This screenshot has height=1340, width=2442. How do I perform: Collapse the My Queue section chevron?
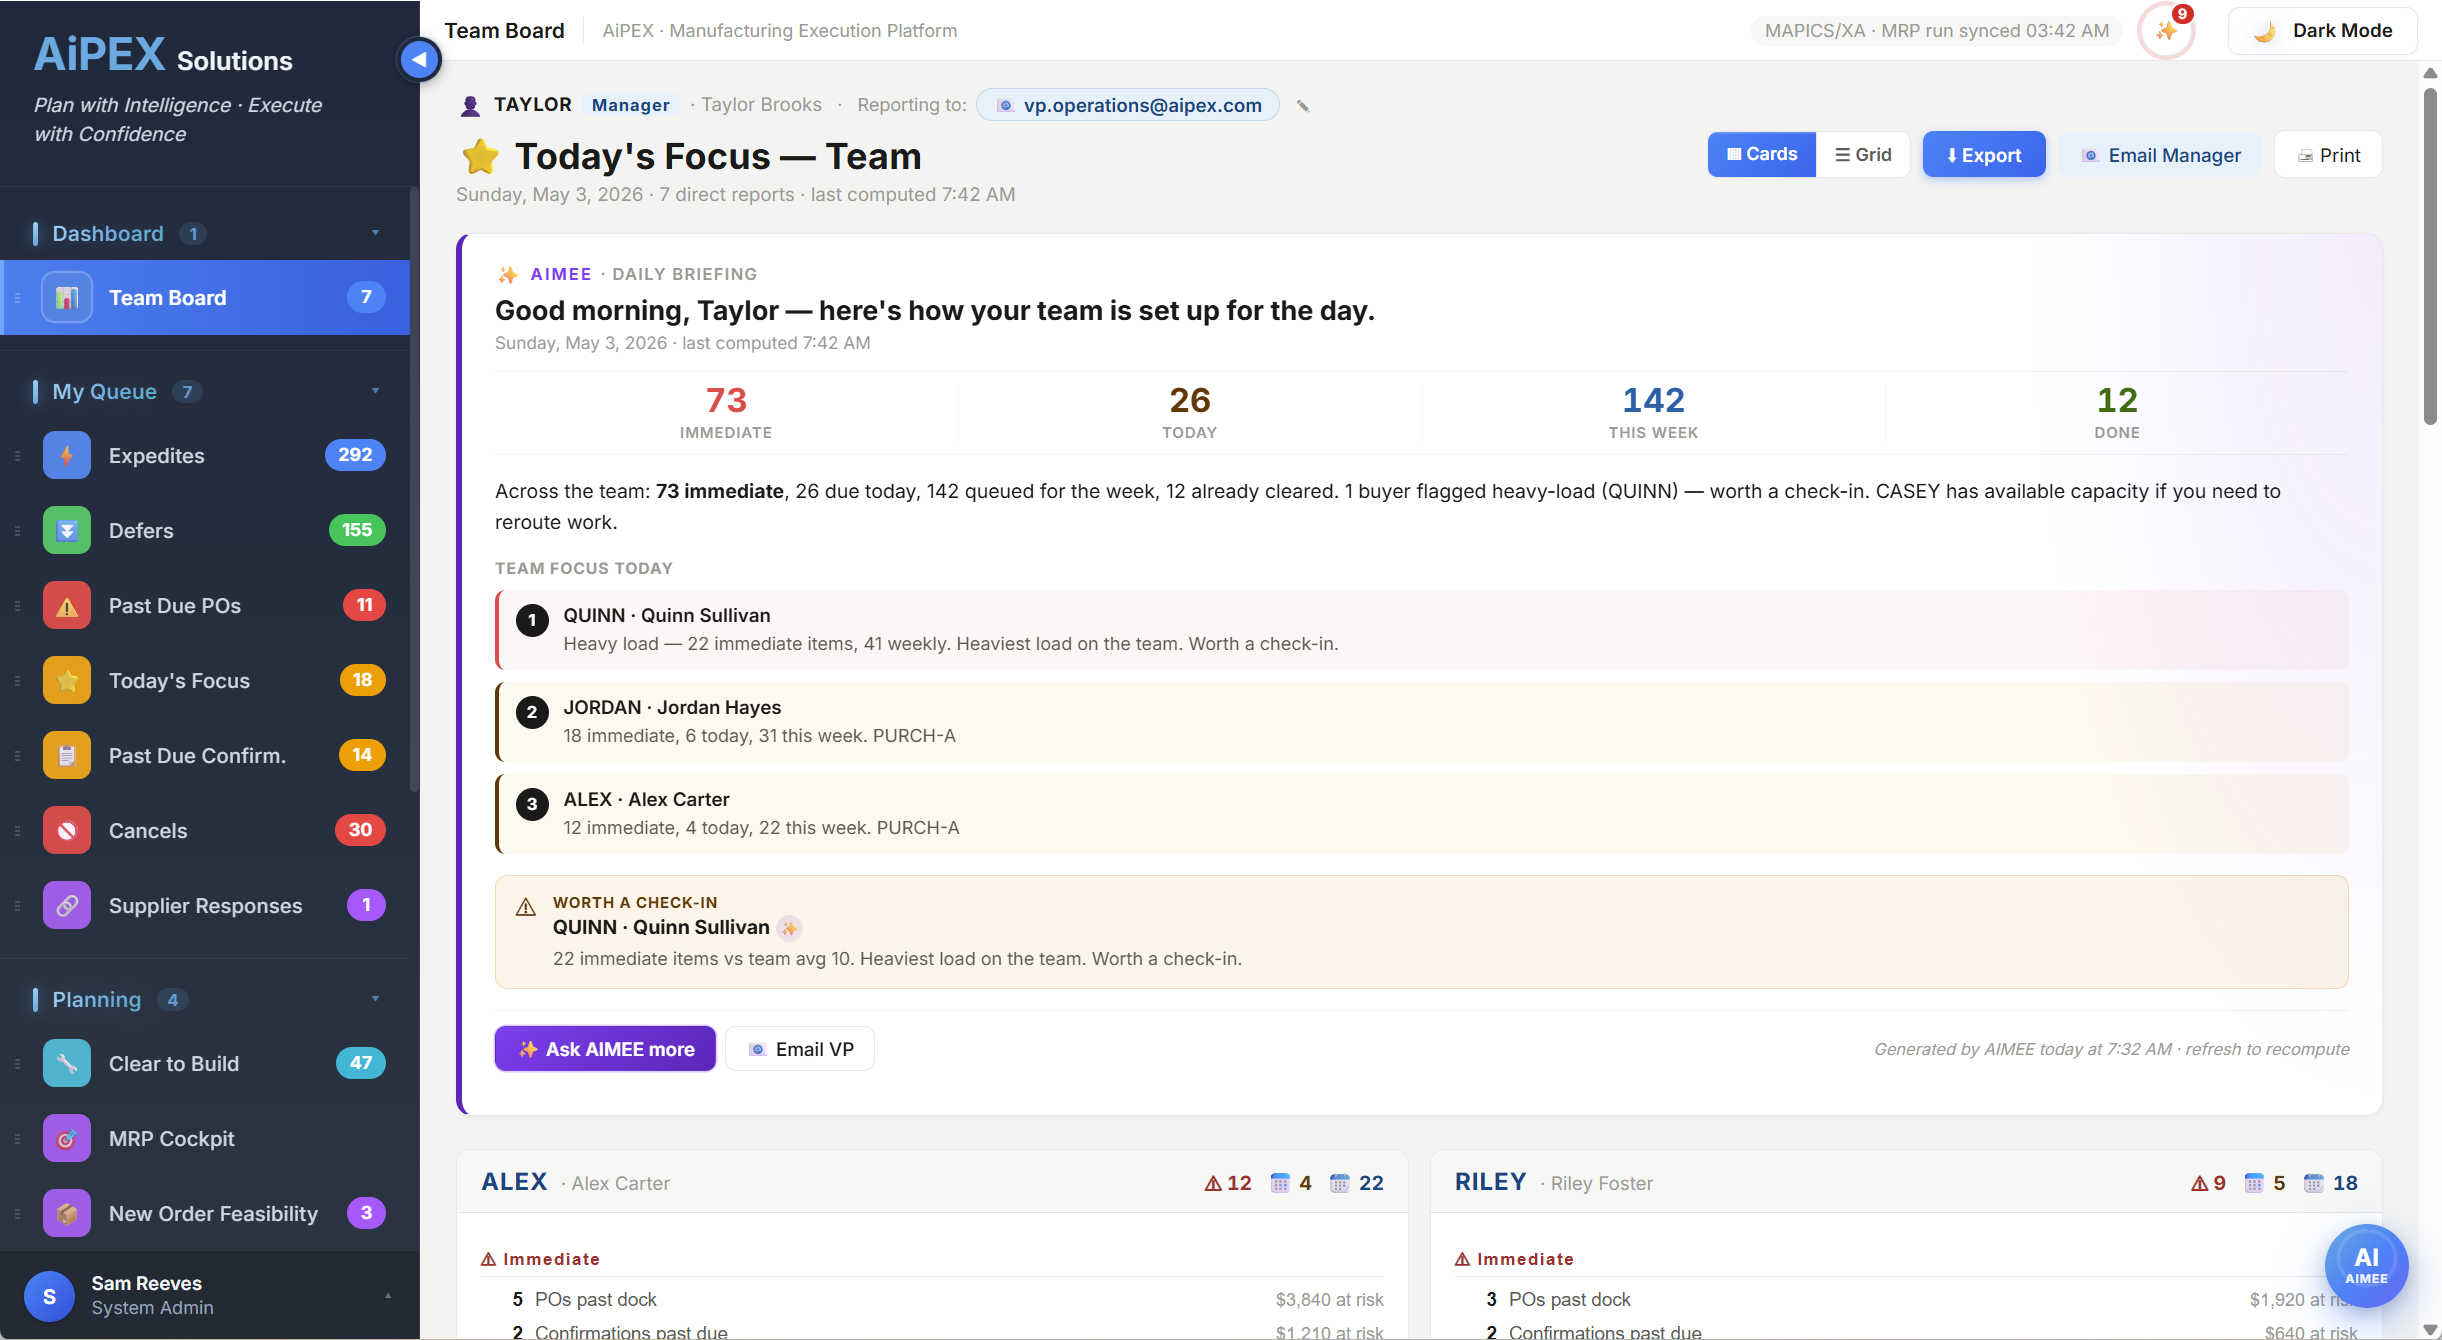(376, 391)
